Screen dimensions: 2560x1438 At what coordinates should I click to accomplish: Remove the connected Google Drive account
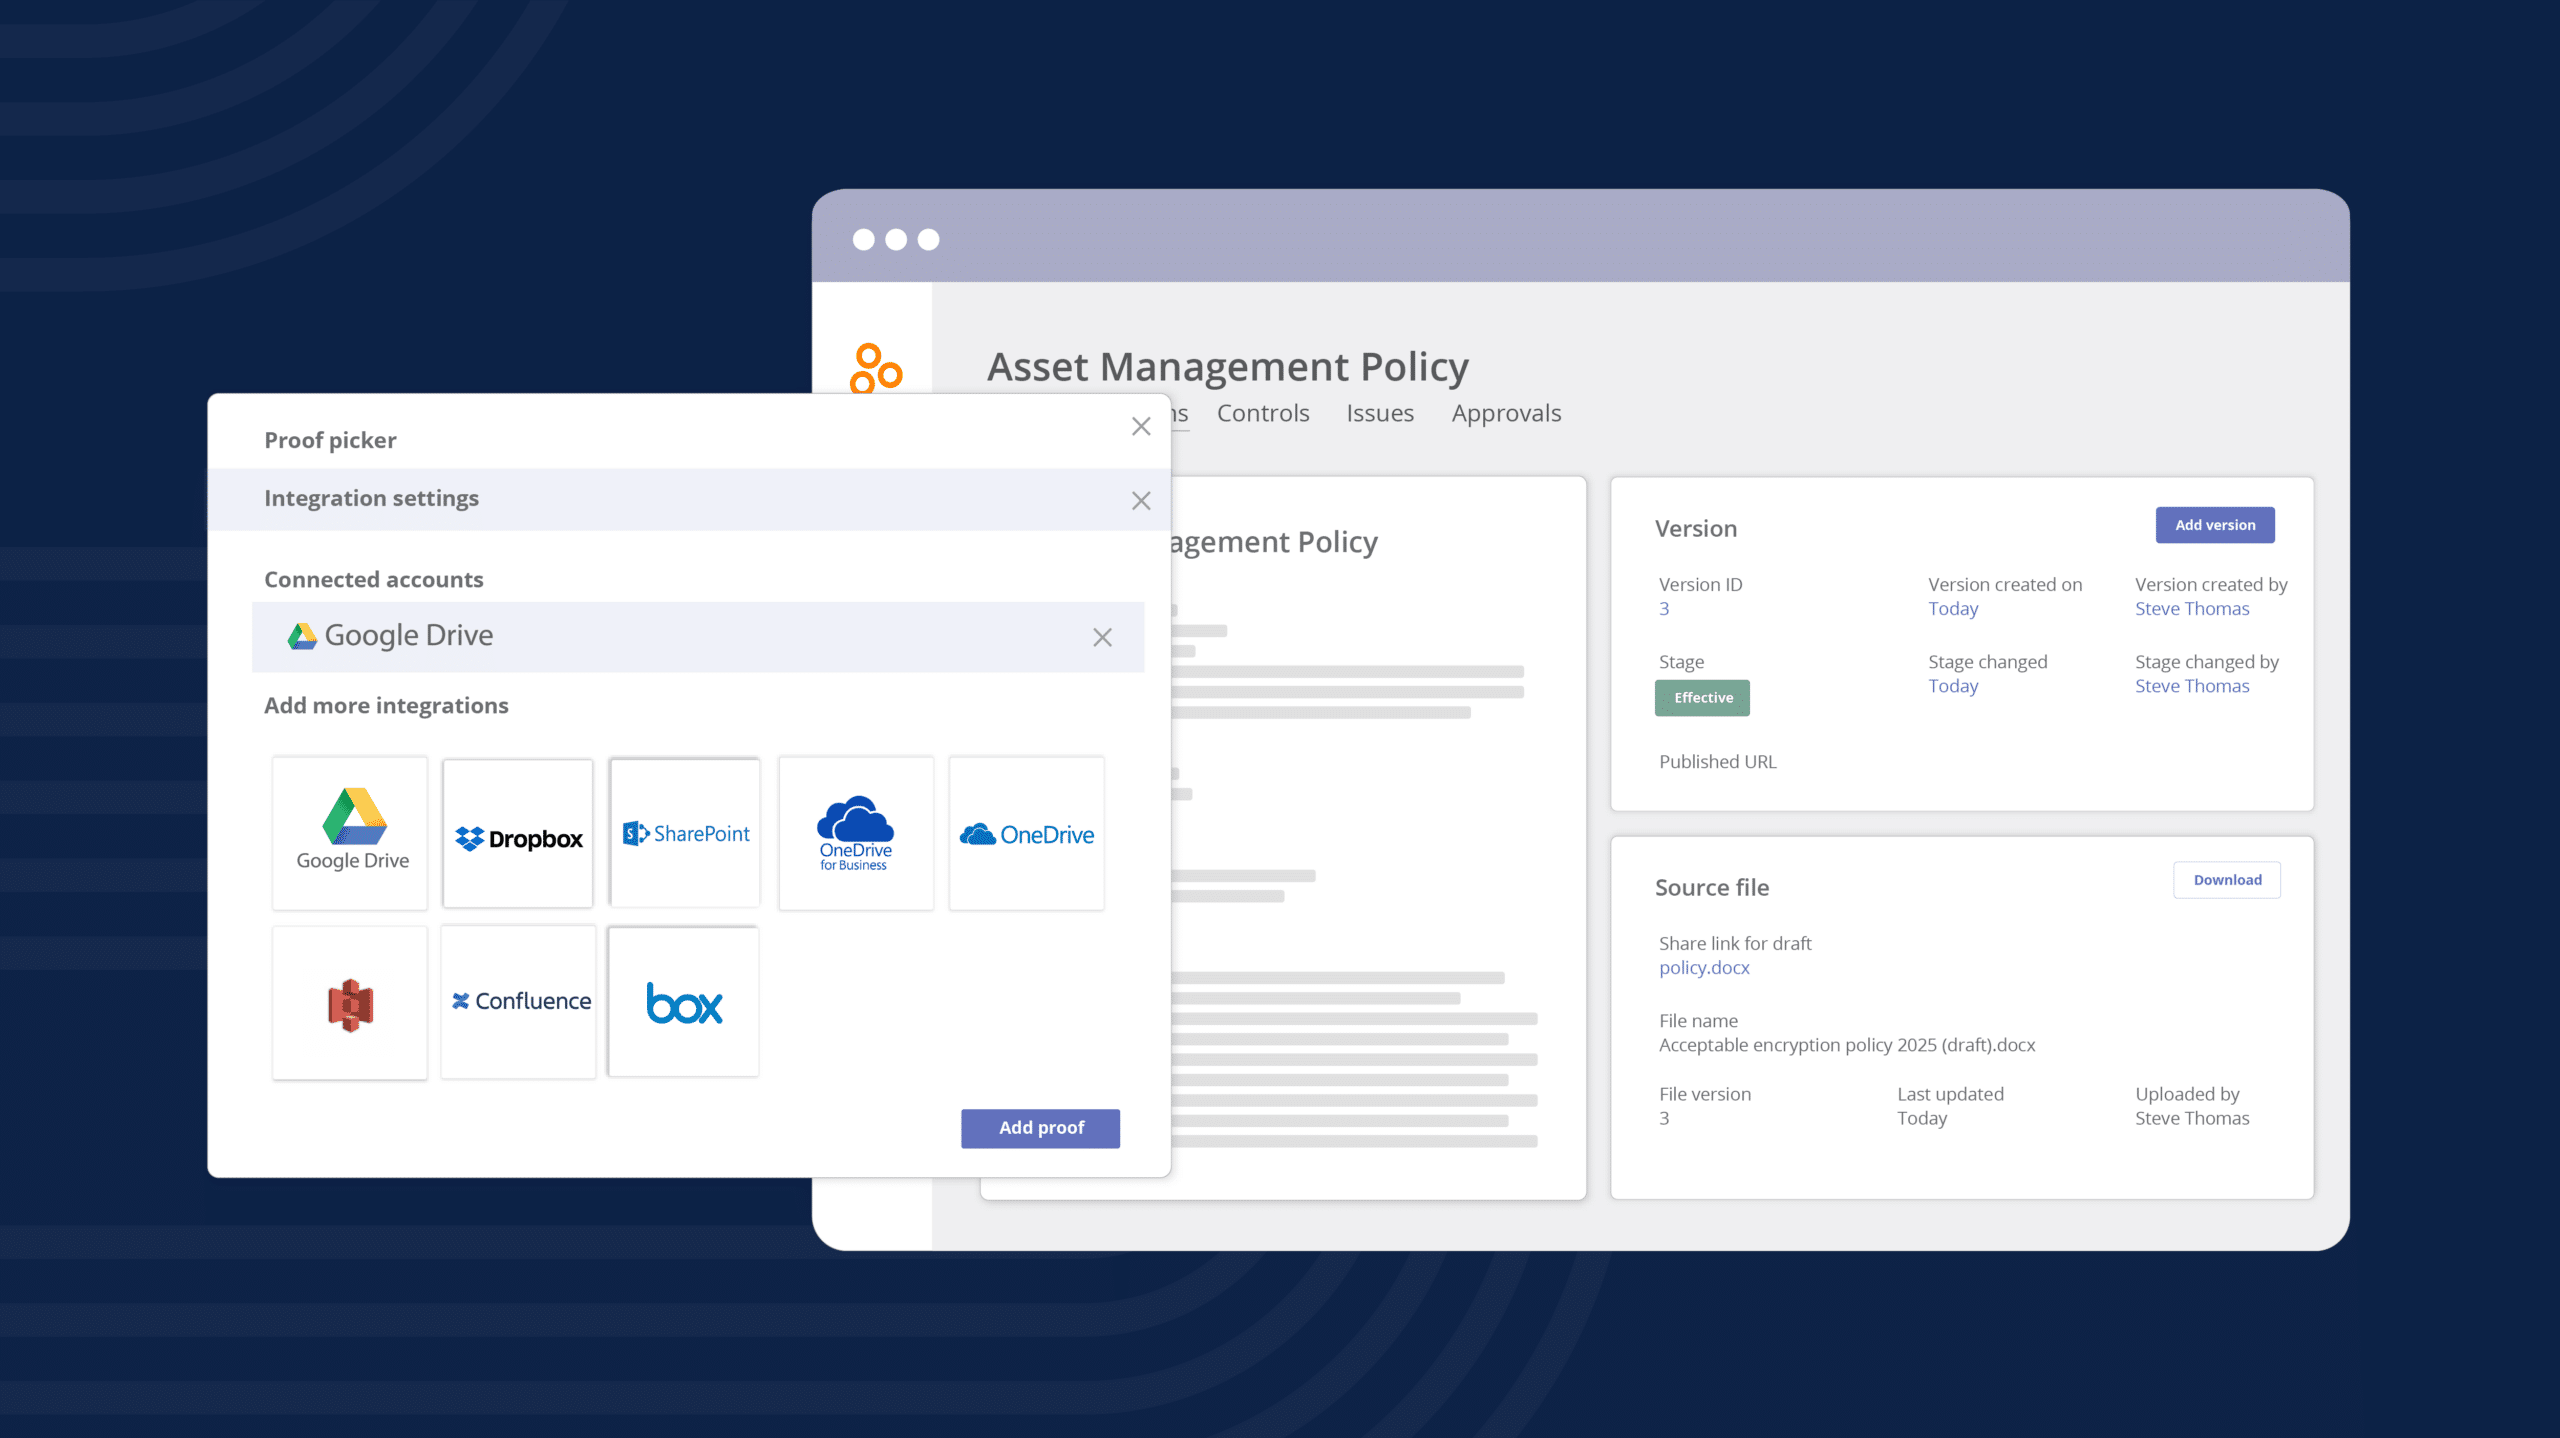point(1102,638)
